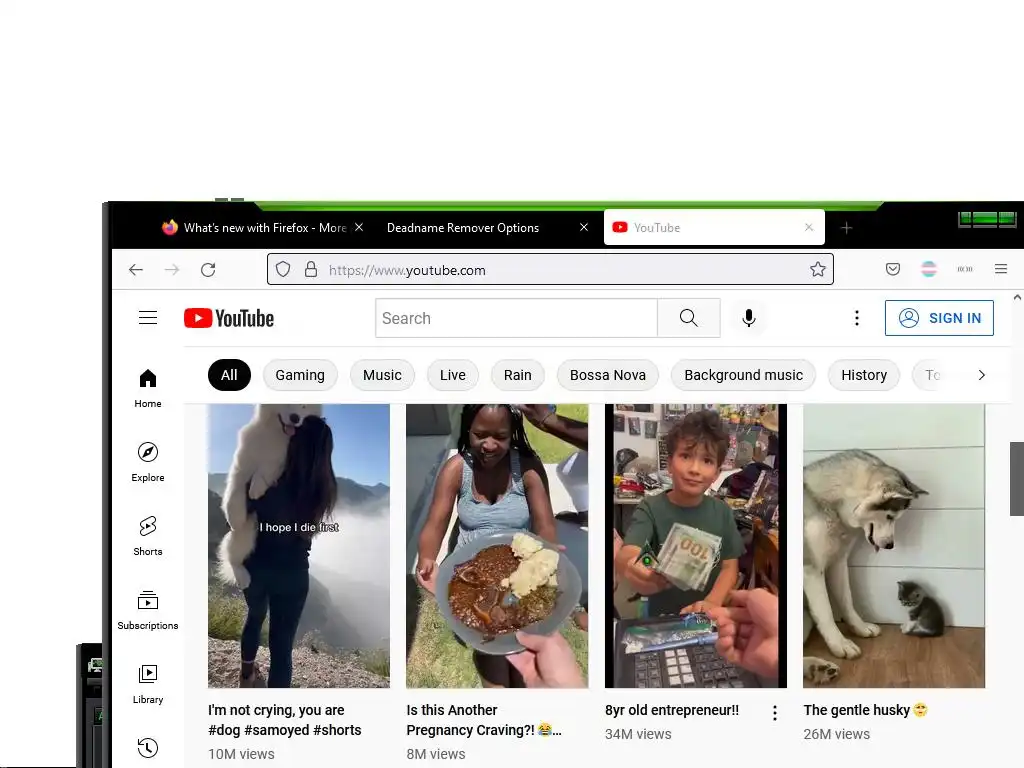Viewport: 1024px width, 768px height.
Task: Select the Rain filter chip
Action: 517,375
